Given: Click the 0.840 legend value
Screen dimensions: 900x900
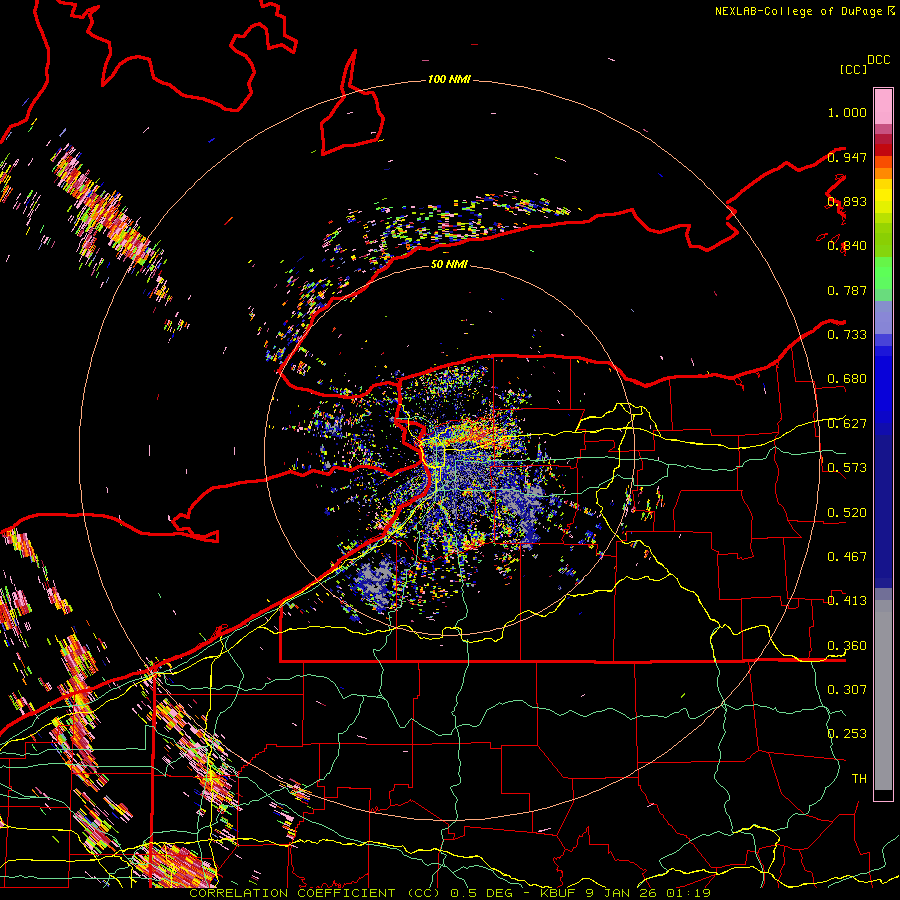Looking at the screenshot, I should tap(847, 246).
